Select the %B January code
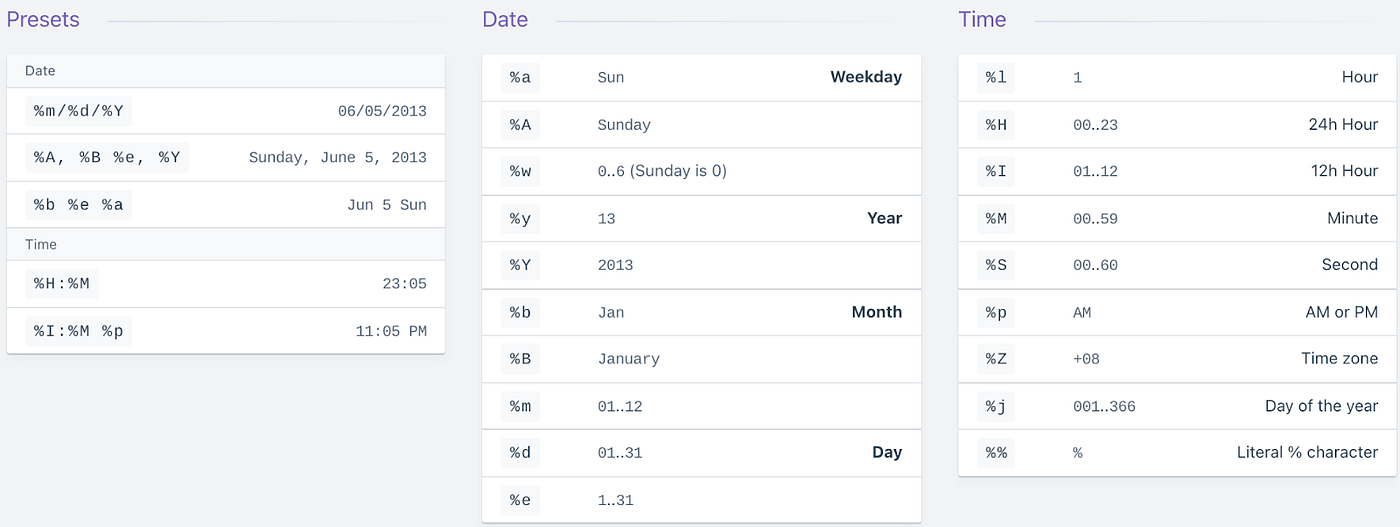Screen dimensions: 1400x527 tap(520, 359)
